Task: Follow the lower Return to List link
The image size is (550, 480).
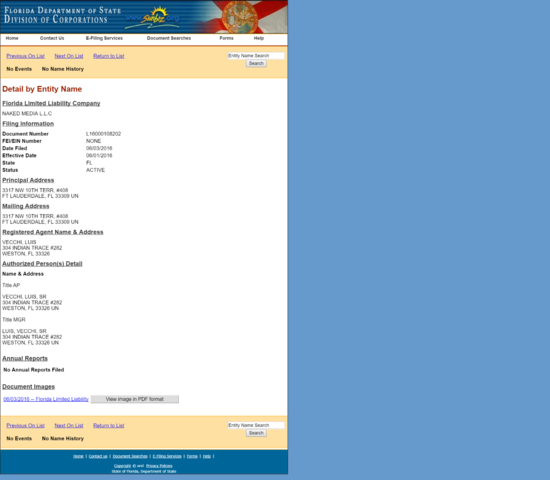Action: 109,426
